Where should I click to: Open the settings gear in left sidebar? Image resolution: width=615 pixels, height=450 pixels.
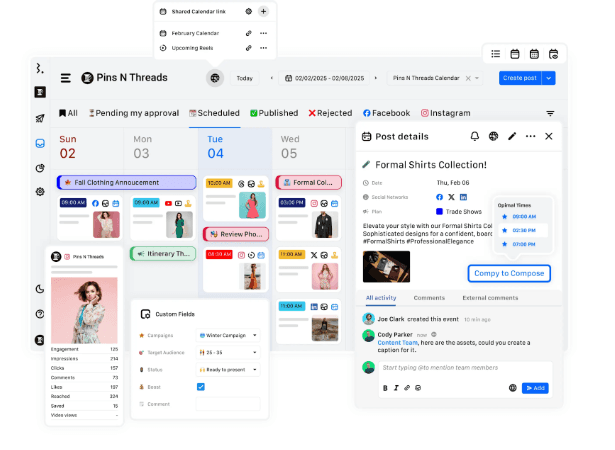(40, 191)
